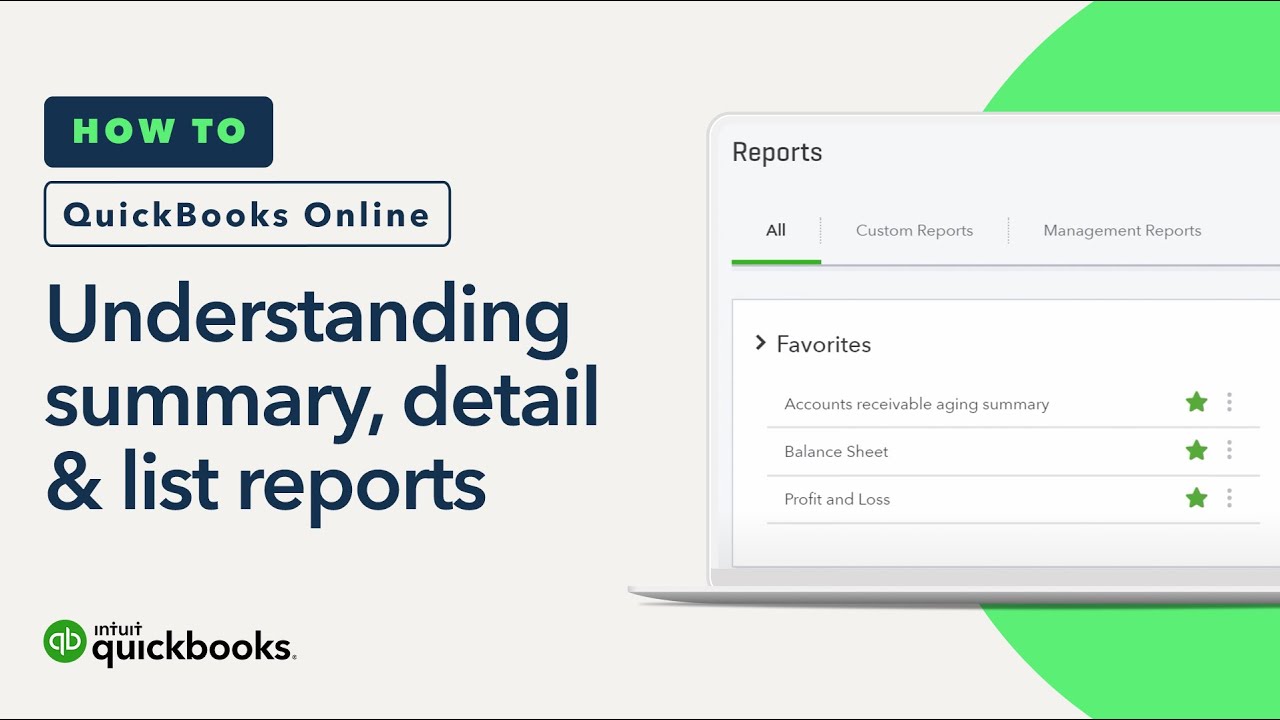Open more options for Accounts receivable aging summary
This screenshot has width=1280, height=720.
click(1229, 402)
